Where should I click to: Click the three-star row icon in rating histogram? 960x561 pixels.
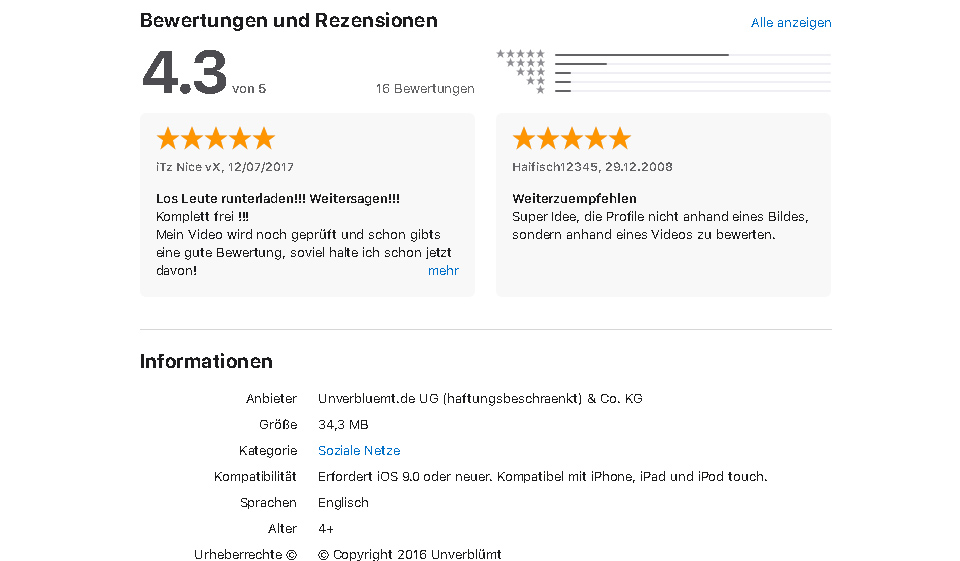tap(530, 72)
